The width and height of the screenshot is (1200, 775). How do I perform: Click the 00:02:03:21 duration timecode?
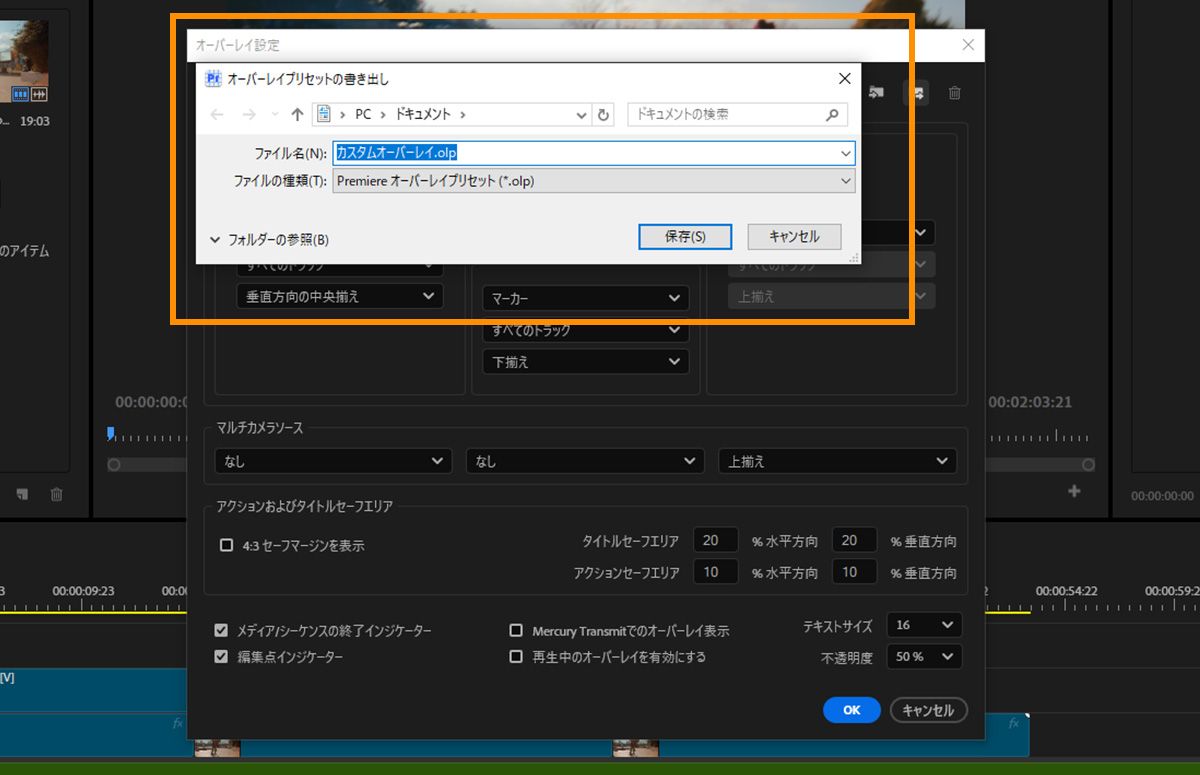1030,402
